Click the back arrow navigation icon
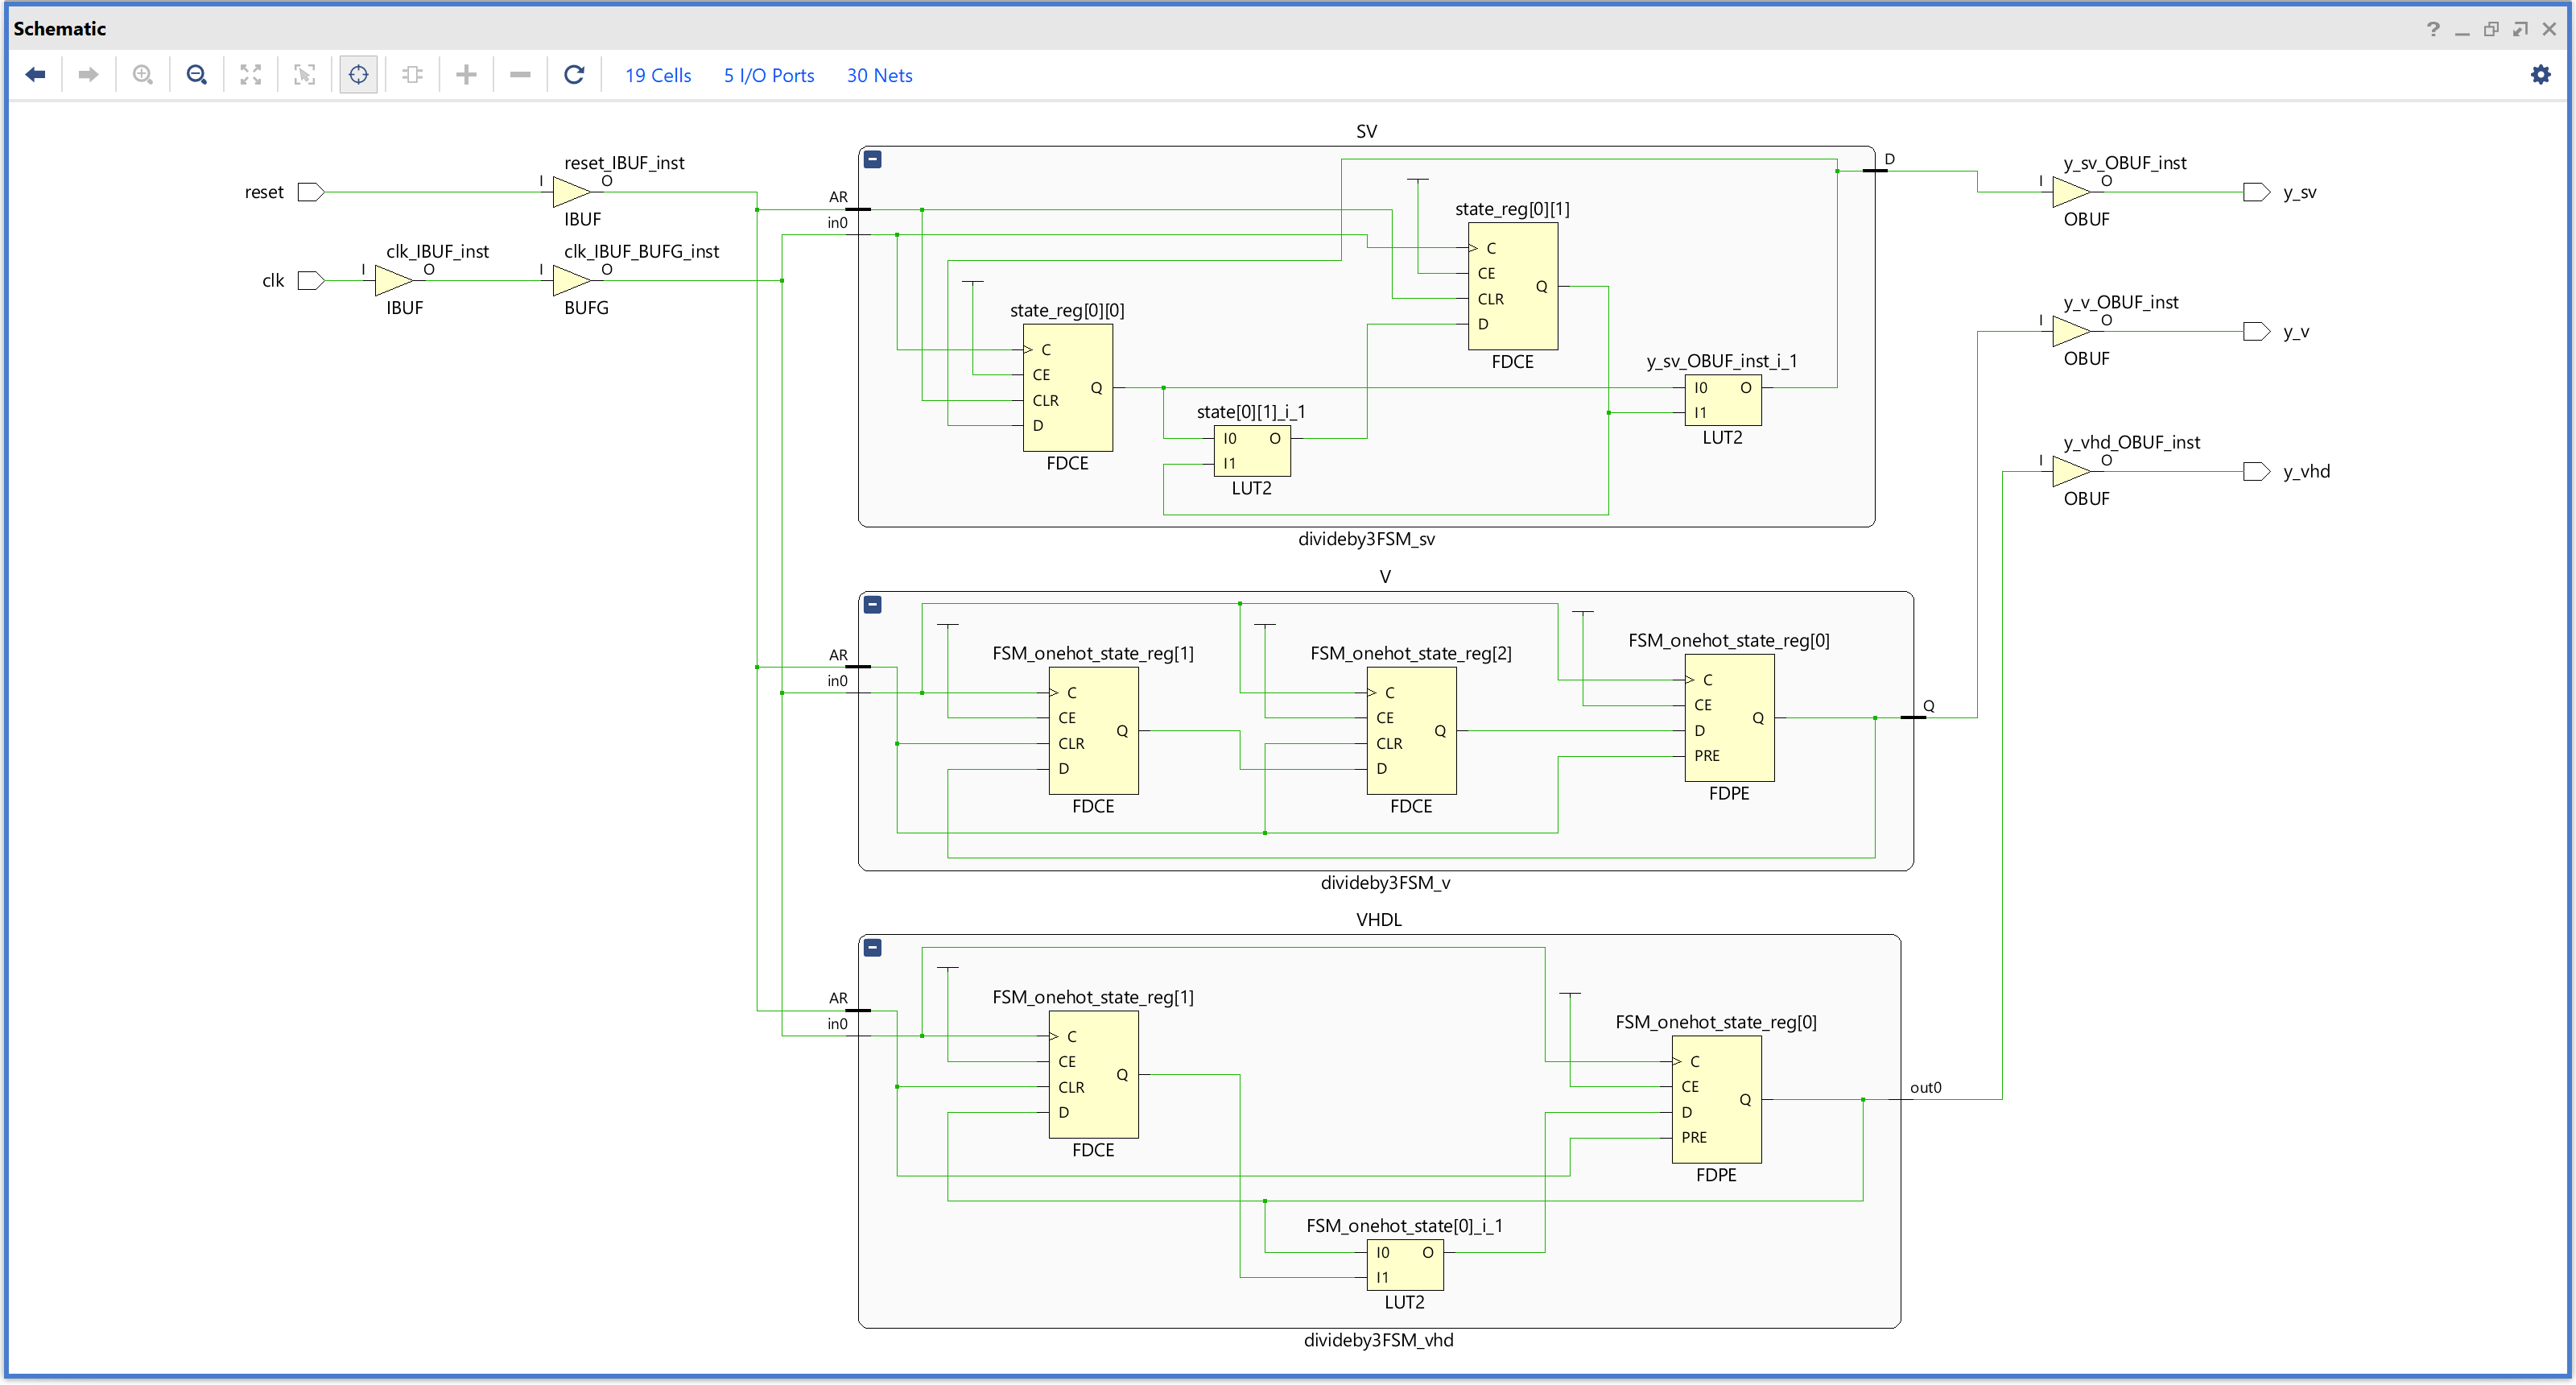 (36, 75)
